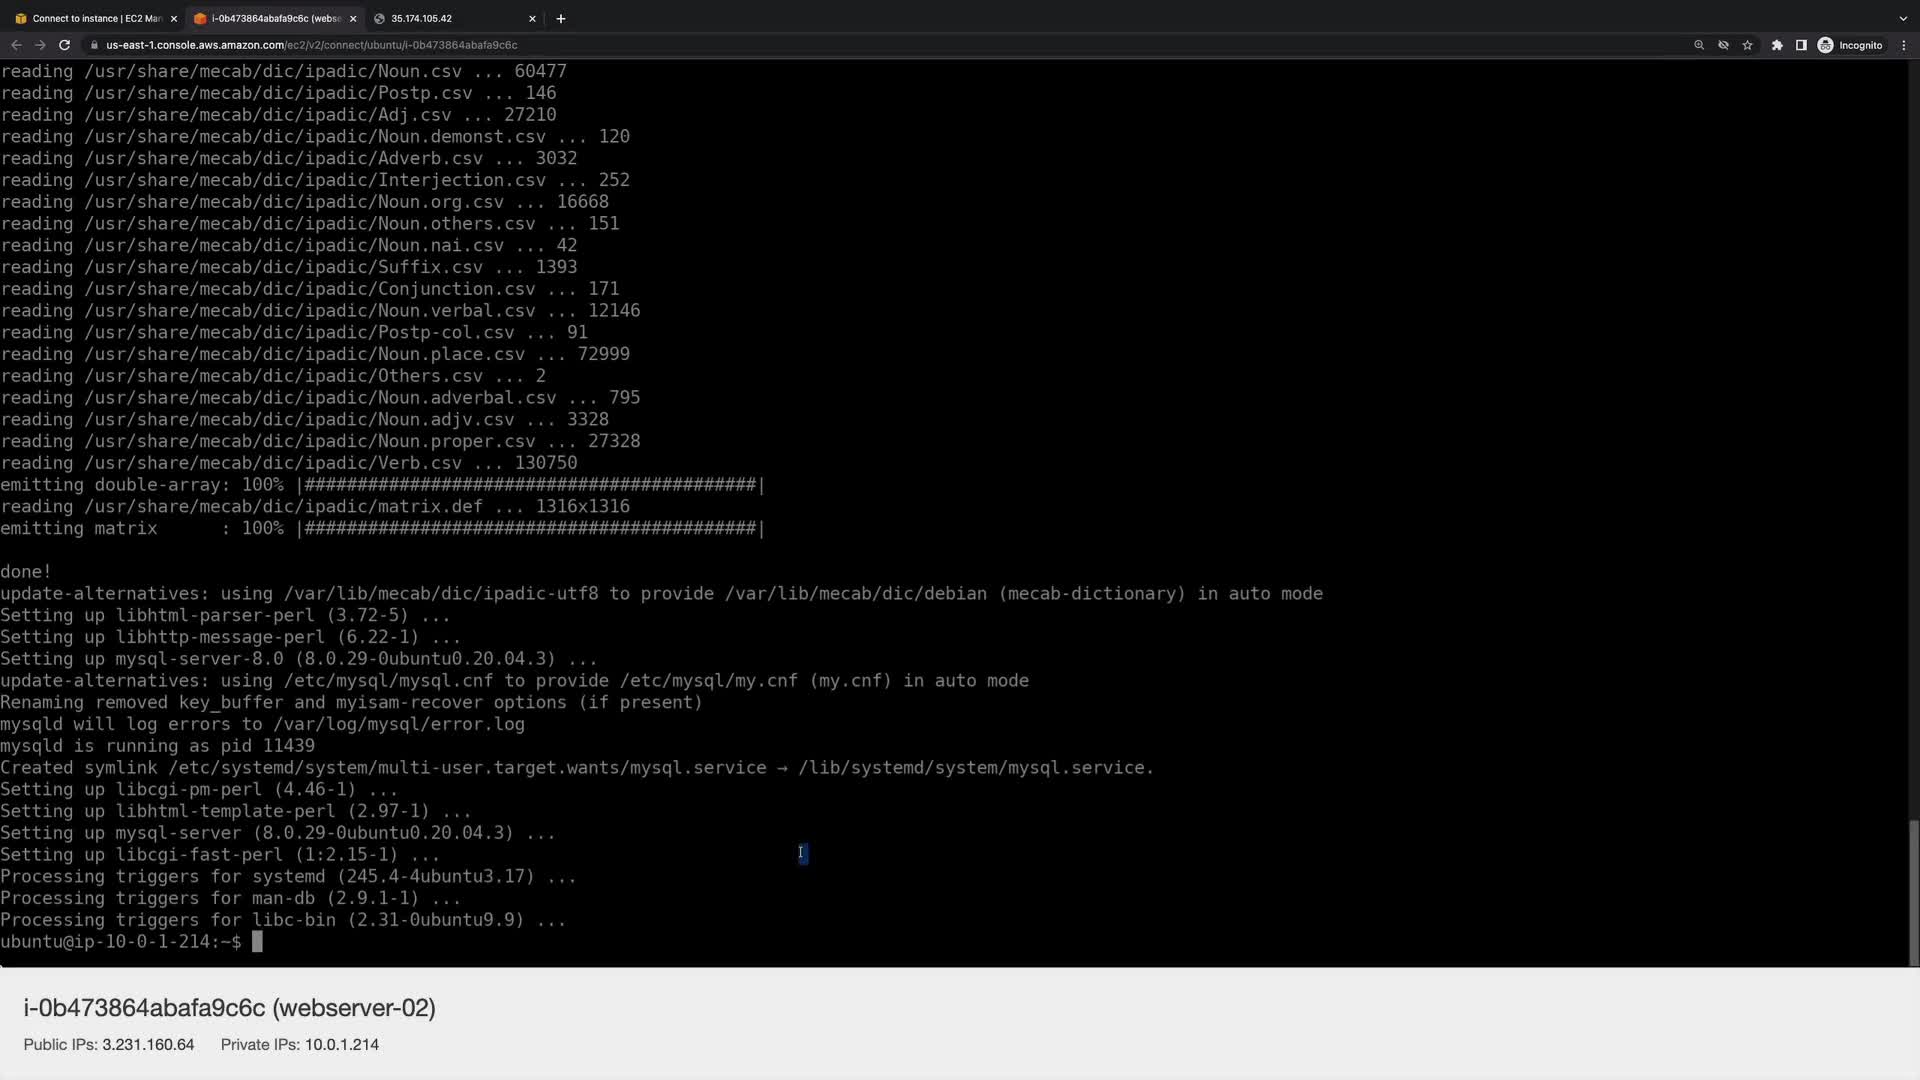Image resolution: width=1920 pixels, height=1080 pixels.
Task: Open Chrome's three-dot menu
Action: (1904, 45)
